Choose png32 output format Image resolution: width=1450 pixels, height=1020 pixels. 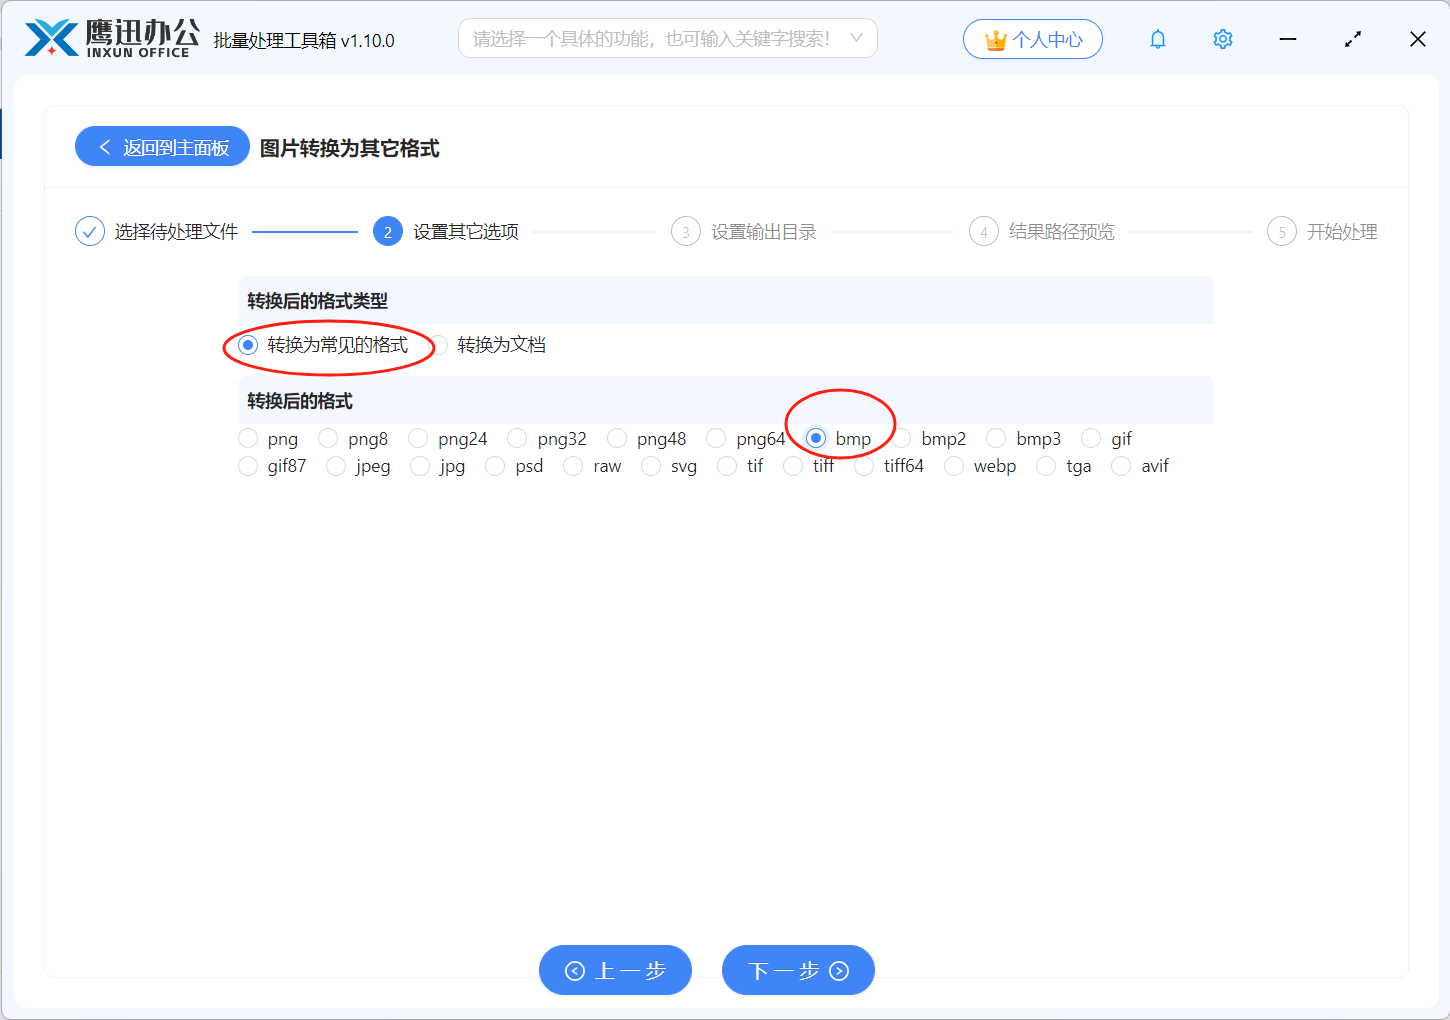click(517, 438)
